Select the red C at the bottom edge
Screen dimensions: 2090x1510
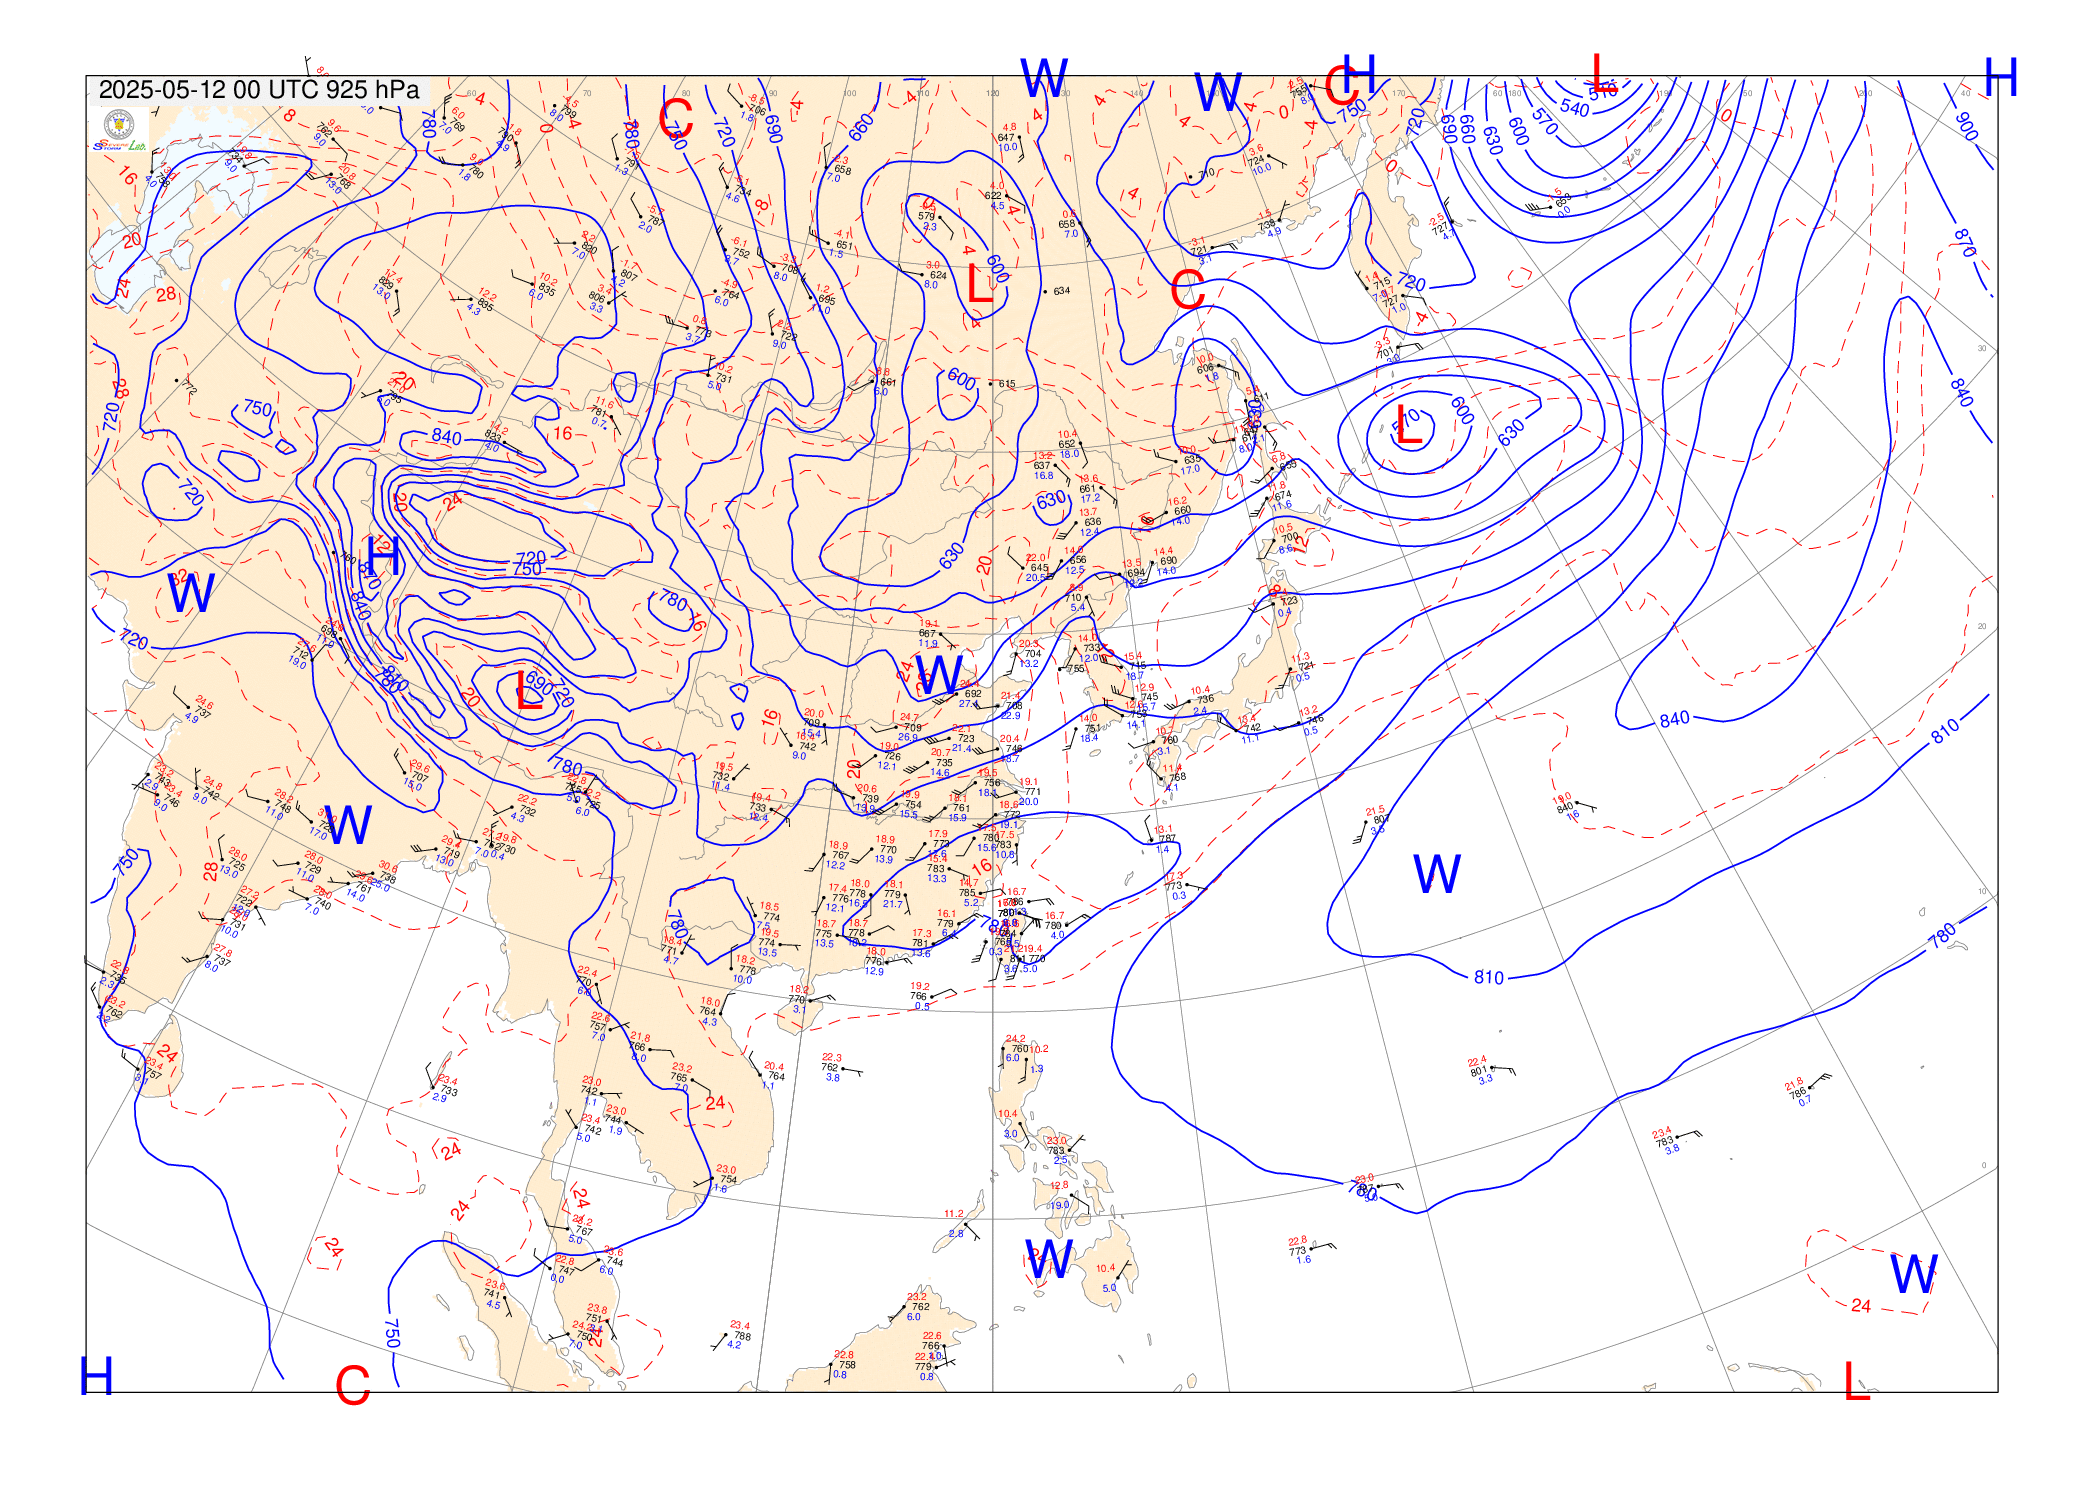[x=352, y=1386]
